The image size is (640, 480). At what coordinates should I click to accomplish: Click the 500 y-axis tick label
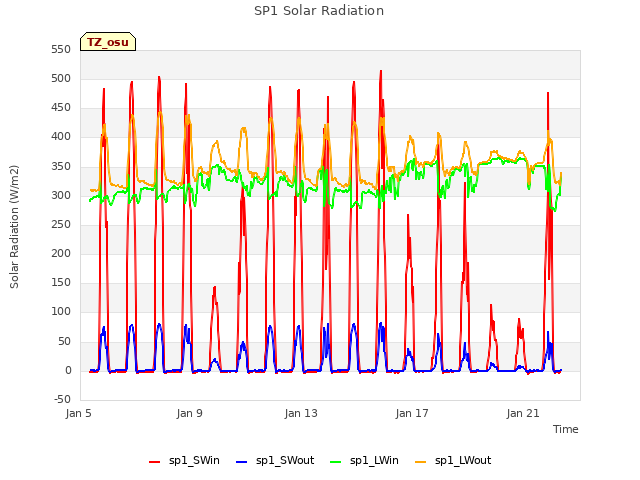(x=61, y=79)
